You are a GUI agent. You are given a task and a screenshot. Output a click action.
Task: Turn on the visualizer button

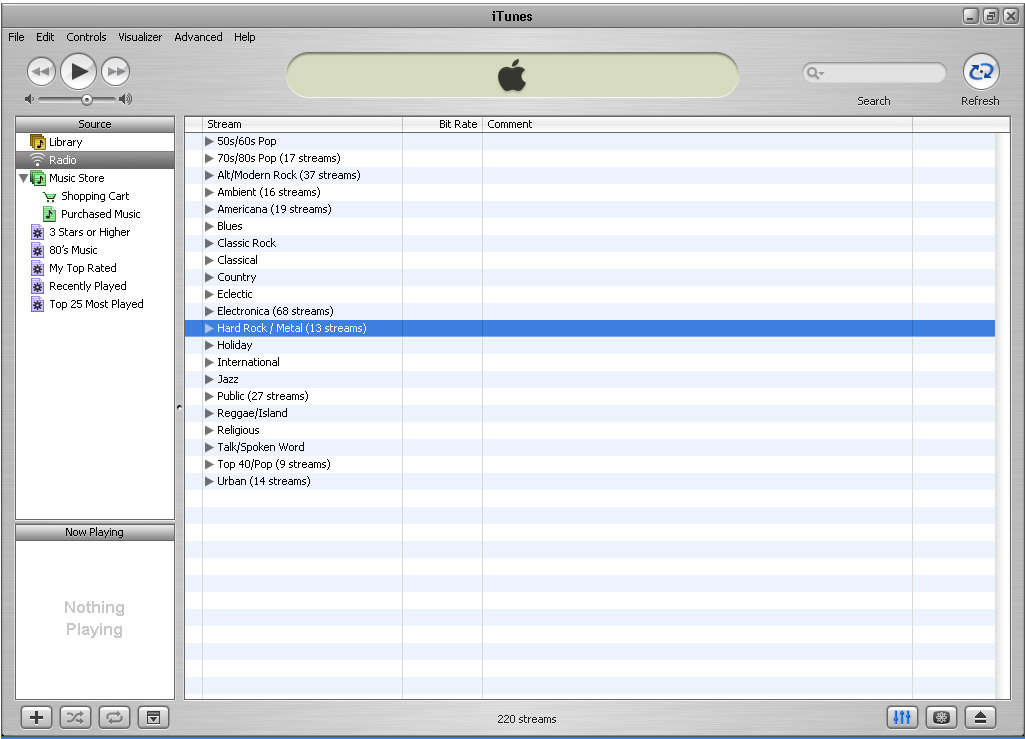click(x=941, y=717)
